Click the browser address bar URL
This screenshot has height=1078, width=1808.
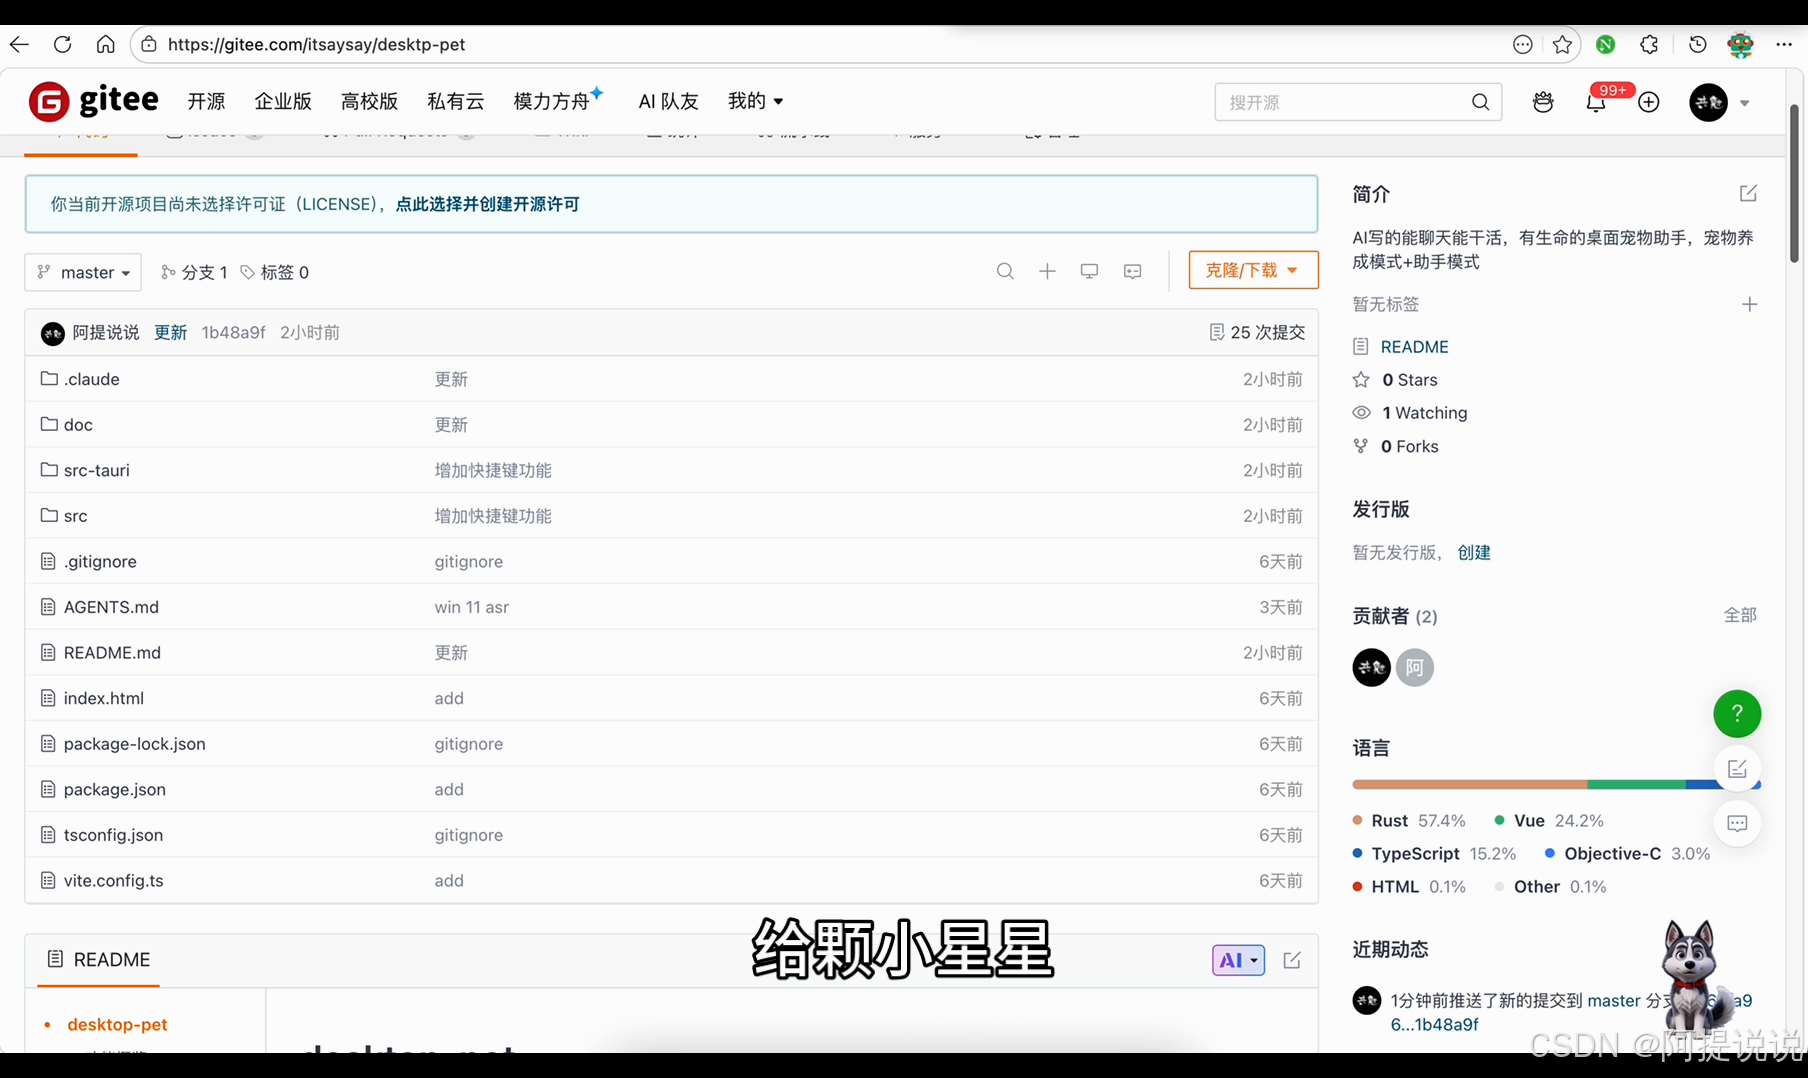pos(316,44)
